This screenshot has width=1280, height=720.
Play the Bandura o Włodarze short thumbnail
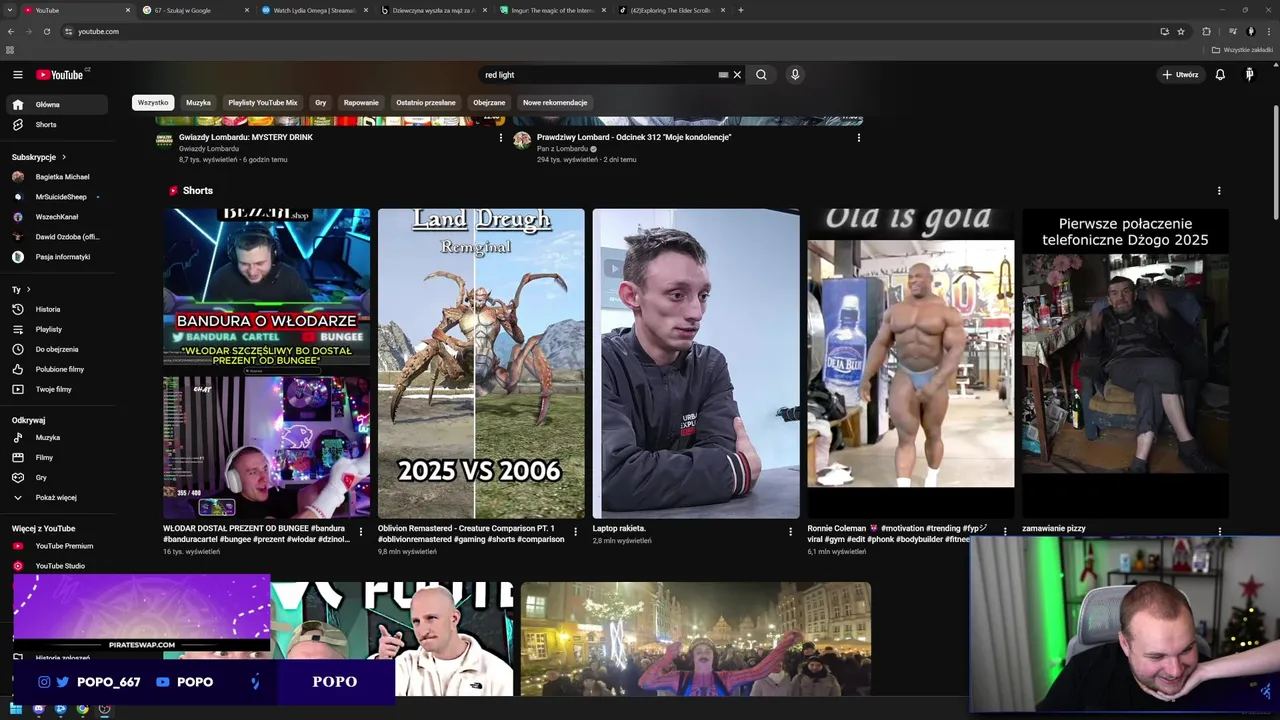tap(266, 363)
